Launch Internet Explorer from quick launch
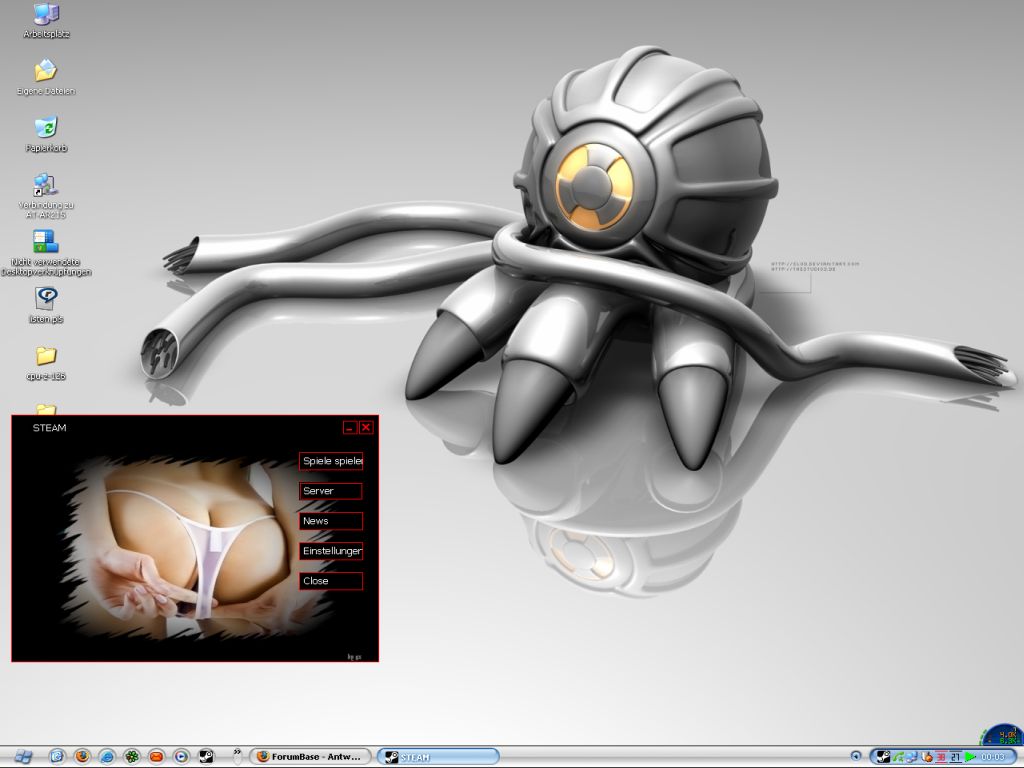Viewport: 1024px width, 768px height. click(x=106, y=757)
